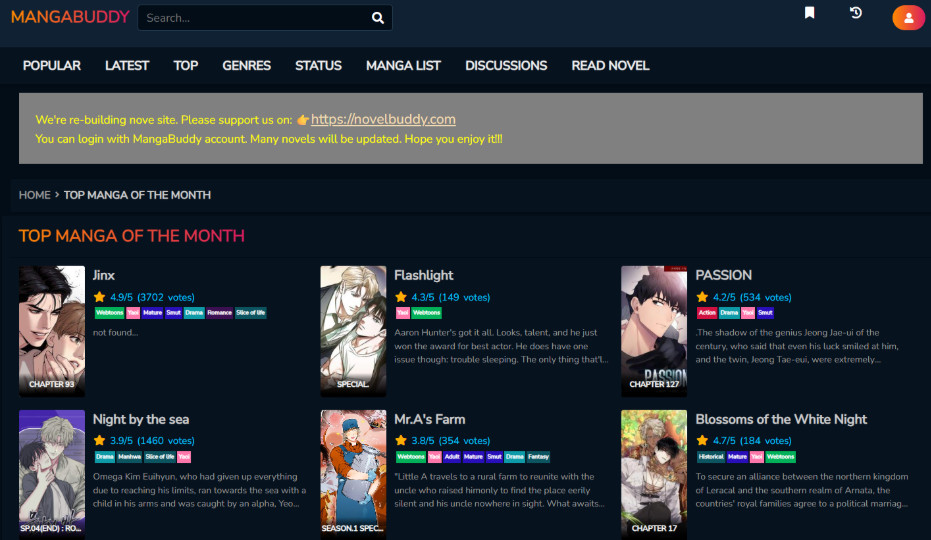Open the Status menu
The height and width of the screenshot is (540, 931).
point(318,65)
